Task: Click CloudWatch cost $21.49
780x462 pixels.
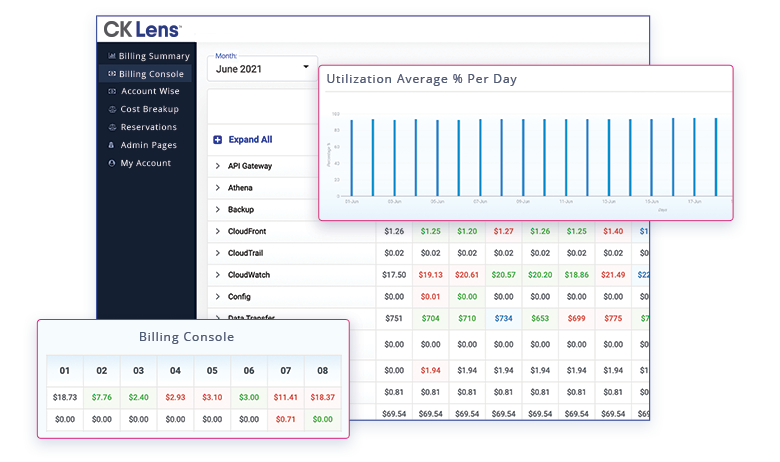Action: click(x=613, y=275)
